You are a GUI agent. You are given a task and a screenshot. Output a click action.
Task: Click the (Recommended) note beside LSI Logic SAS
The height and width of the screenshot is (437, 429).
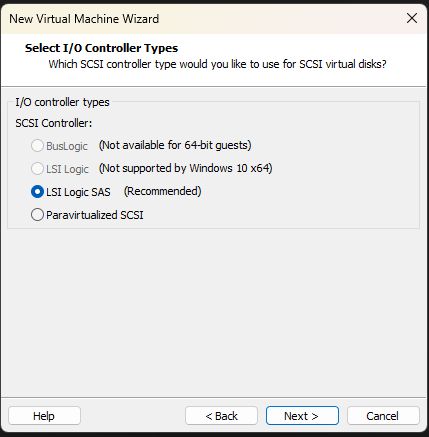pyautogui.click(x=163, y=191)
